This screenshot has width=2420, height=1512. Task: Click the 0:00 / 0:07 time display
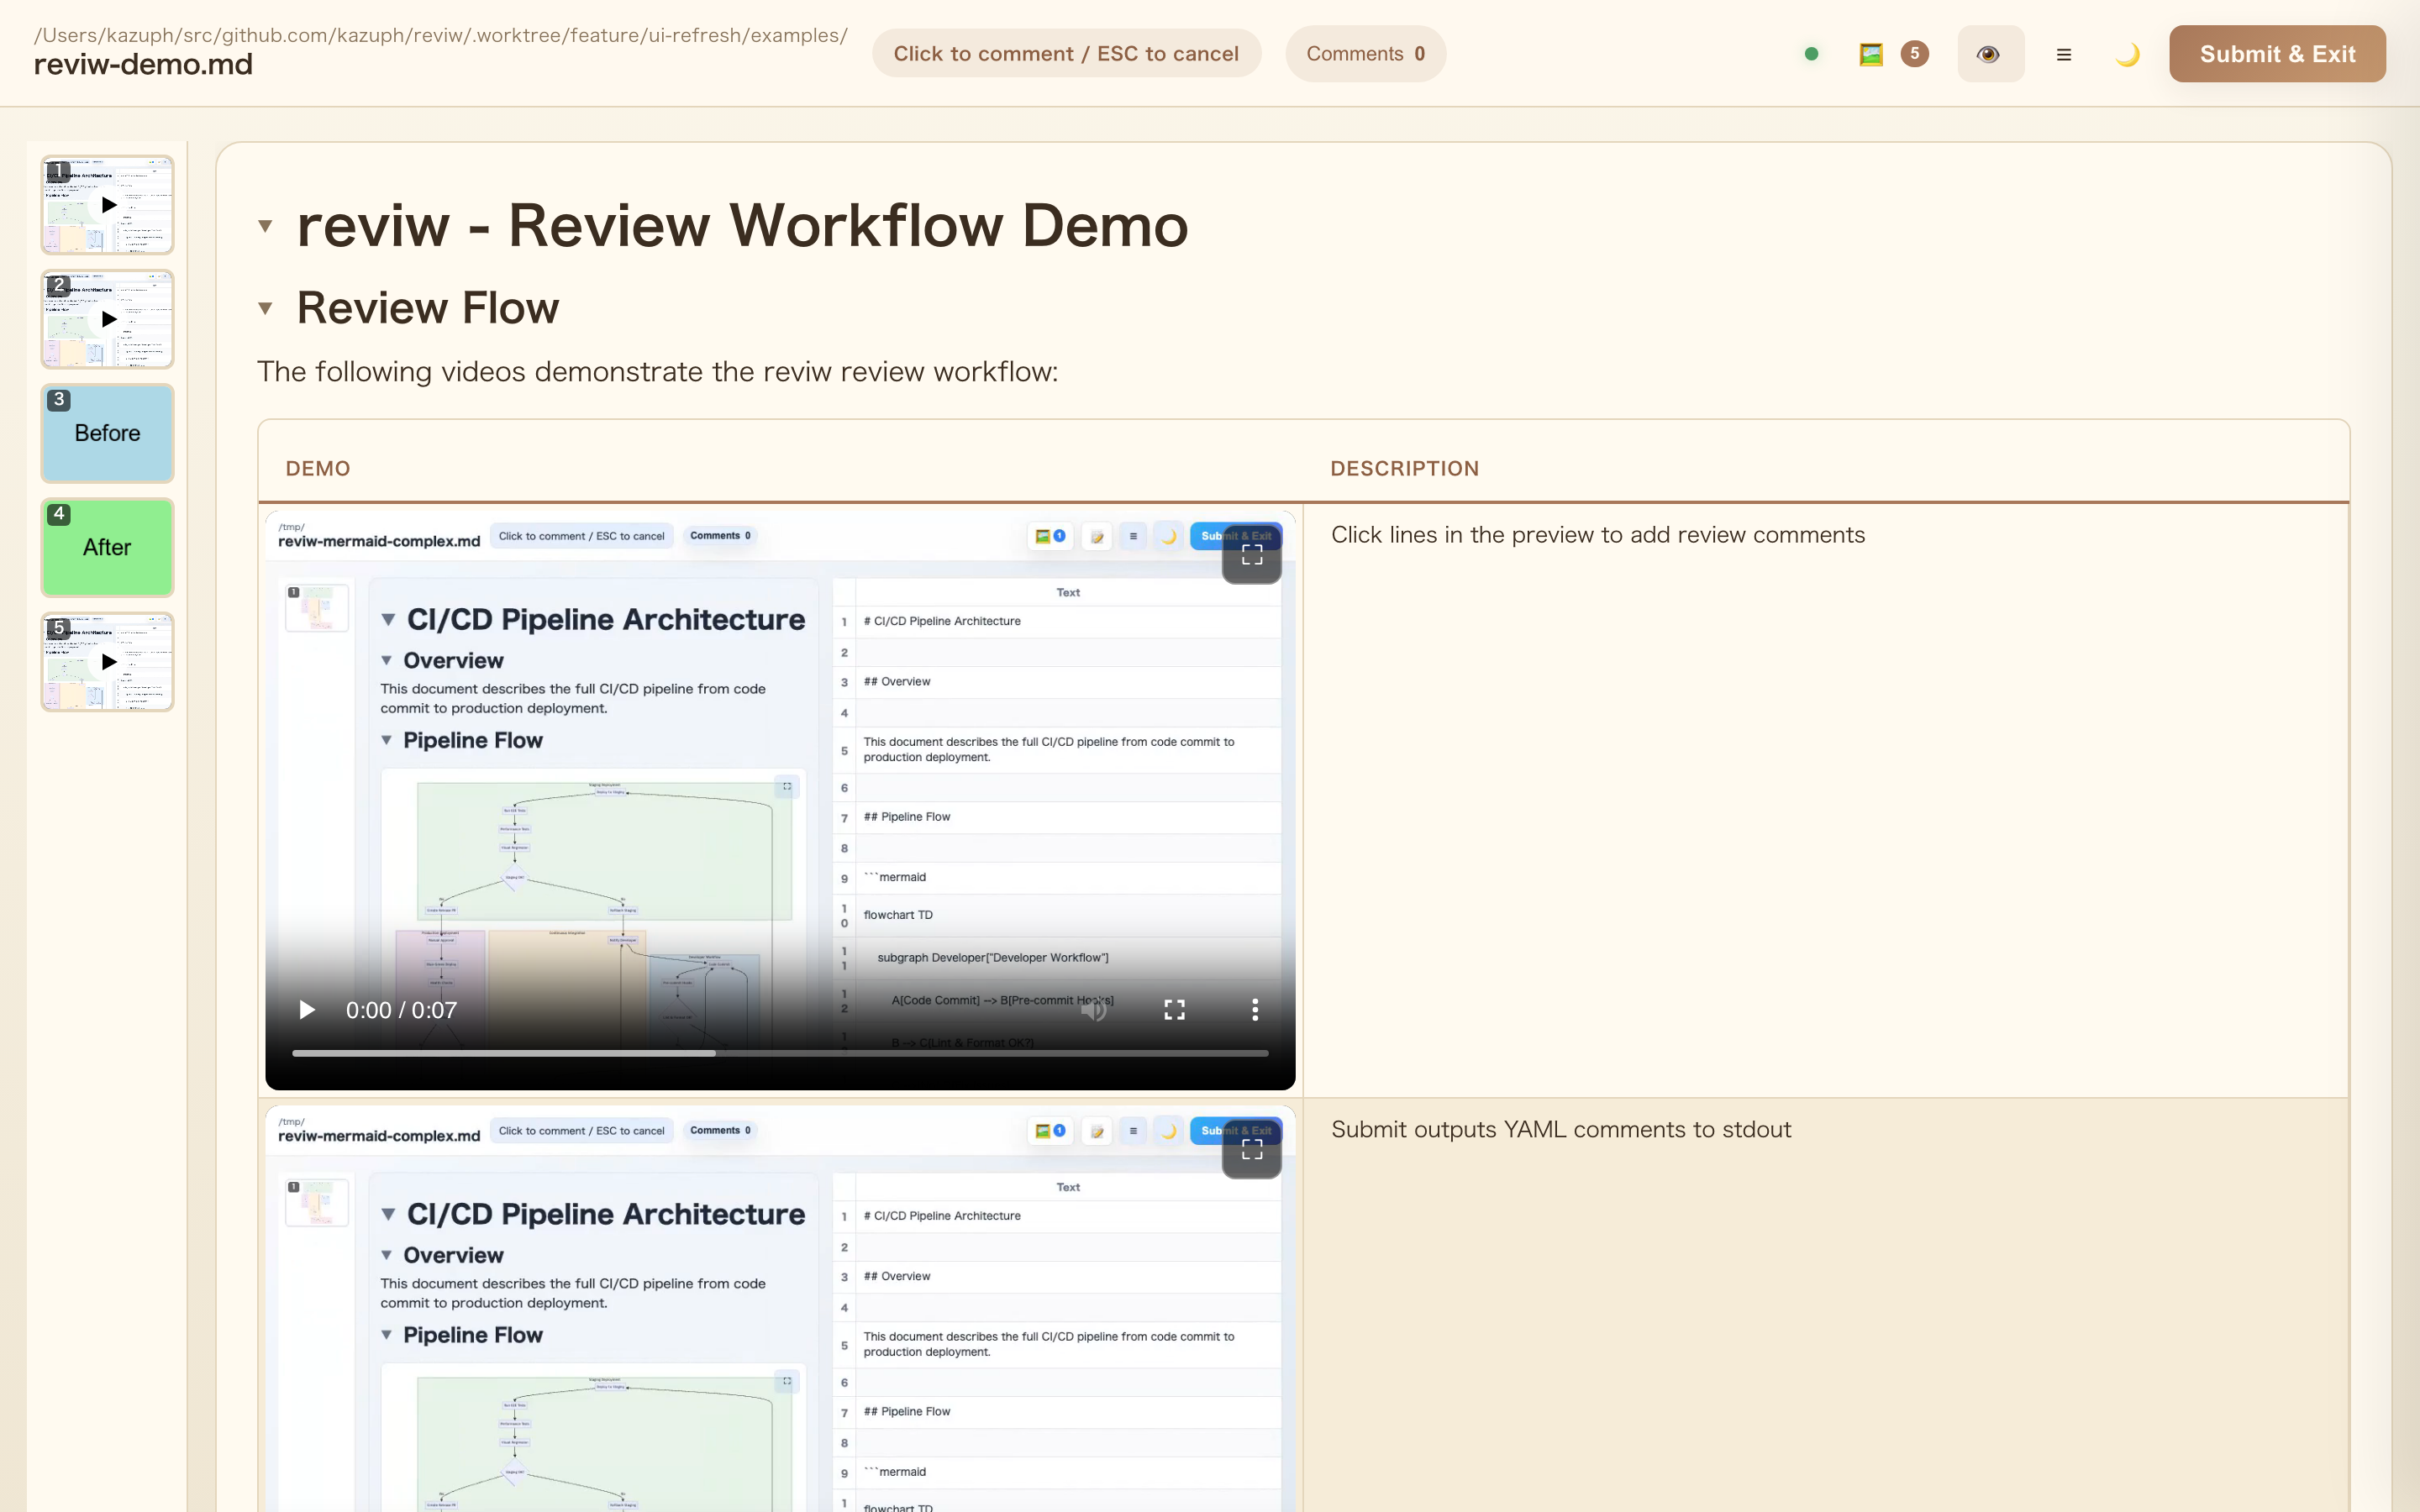401,1010
